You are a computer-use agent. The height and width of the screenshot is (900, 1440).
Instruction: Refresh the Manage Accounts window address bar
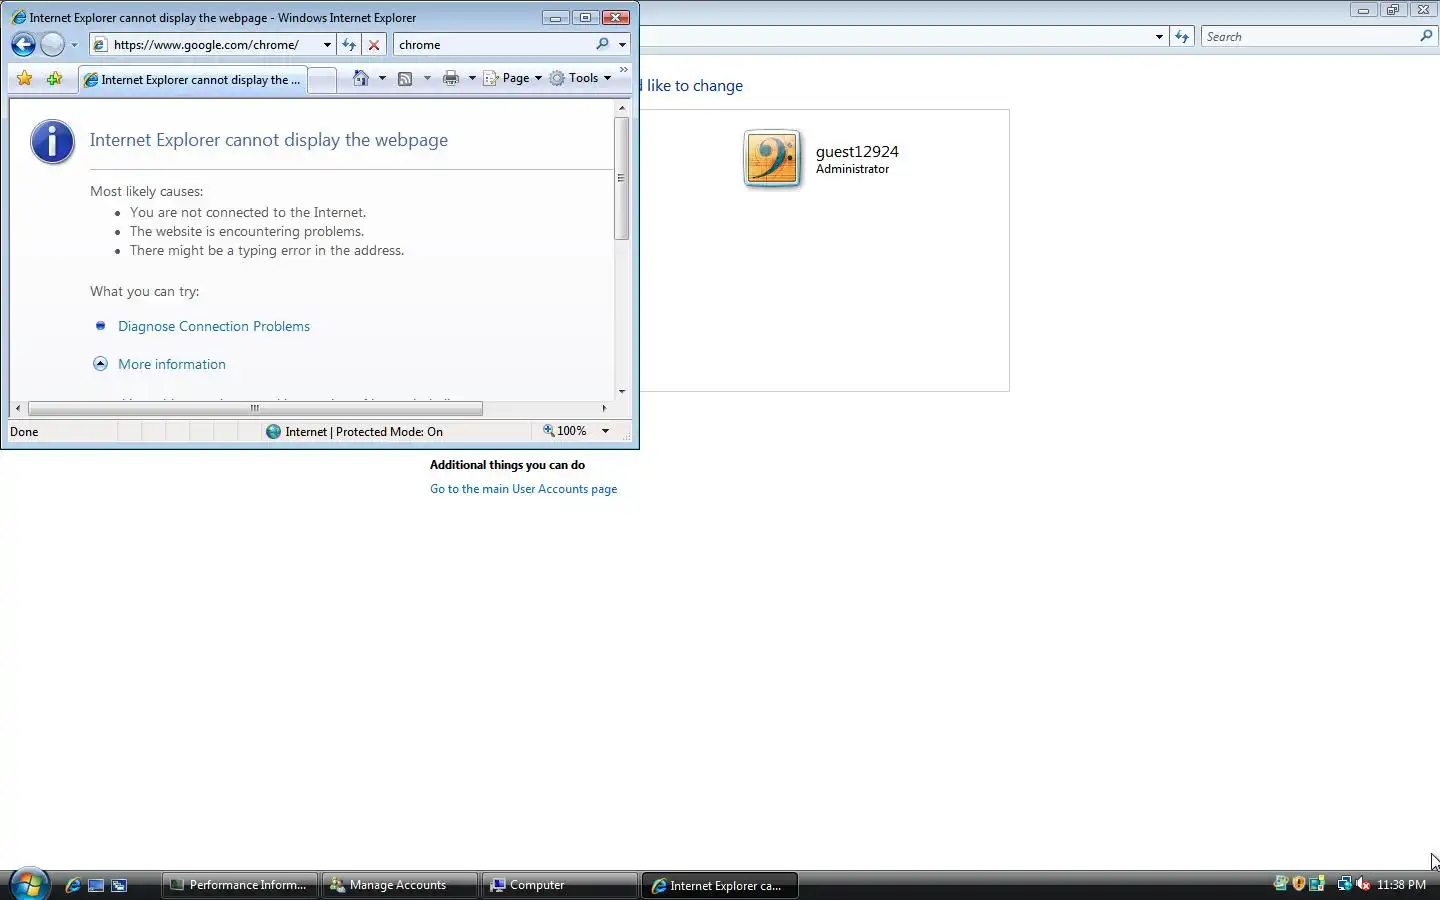pyautogui.click(x=1182, y=37)
